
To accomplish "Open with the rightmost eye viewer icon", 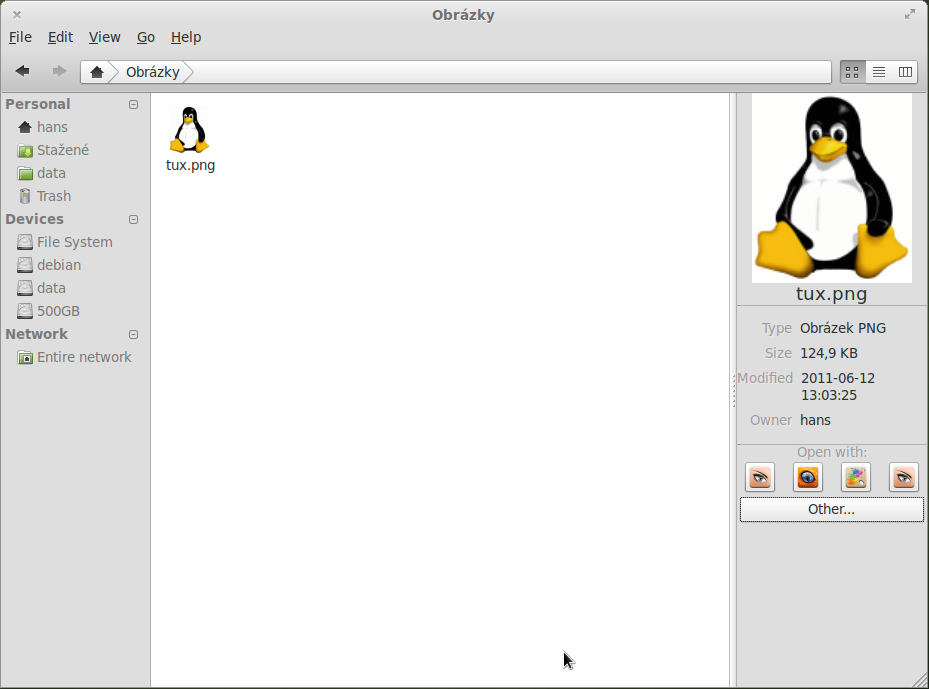I will point(904,477).
